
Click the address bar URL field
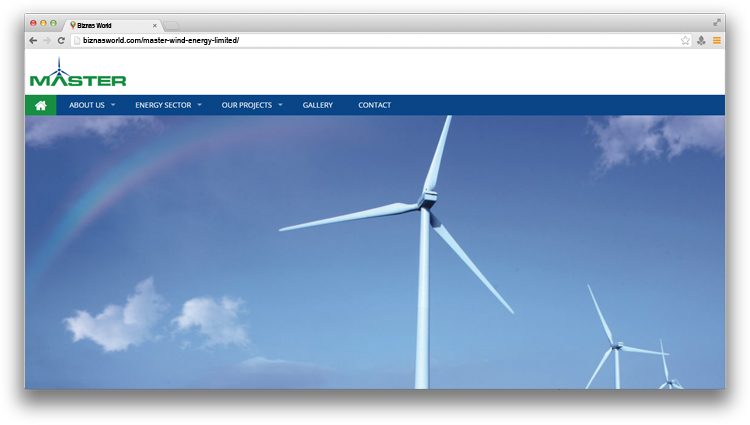[370, 40]
